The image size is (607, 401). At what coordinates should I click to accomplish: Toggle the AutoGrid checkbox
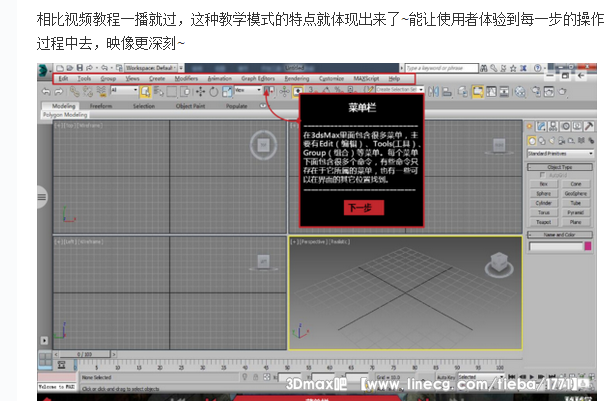(542, 175)
